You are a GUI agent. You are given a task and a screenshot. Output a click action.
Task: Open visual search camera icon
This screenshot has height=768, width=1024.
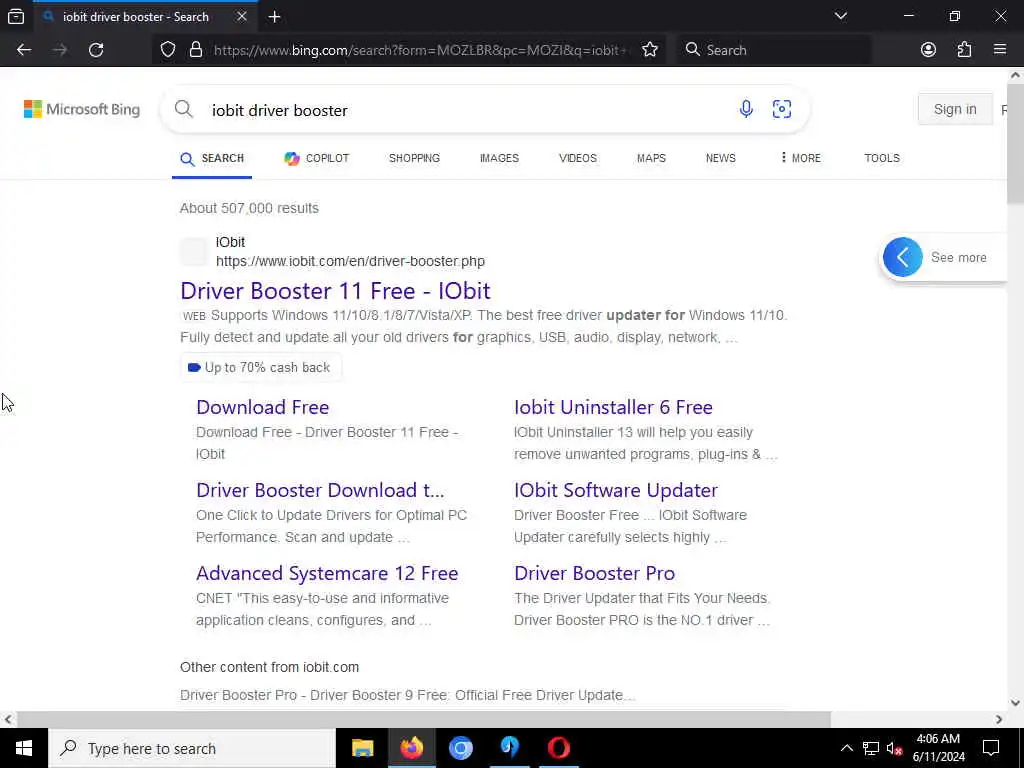coord(782,109)
